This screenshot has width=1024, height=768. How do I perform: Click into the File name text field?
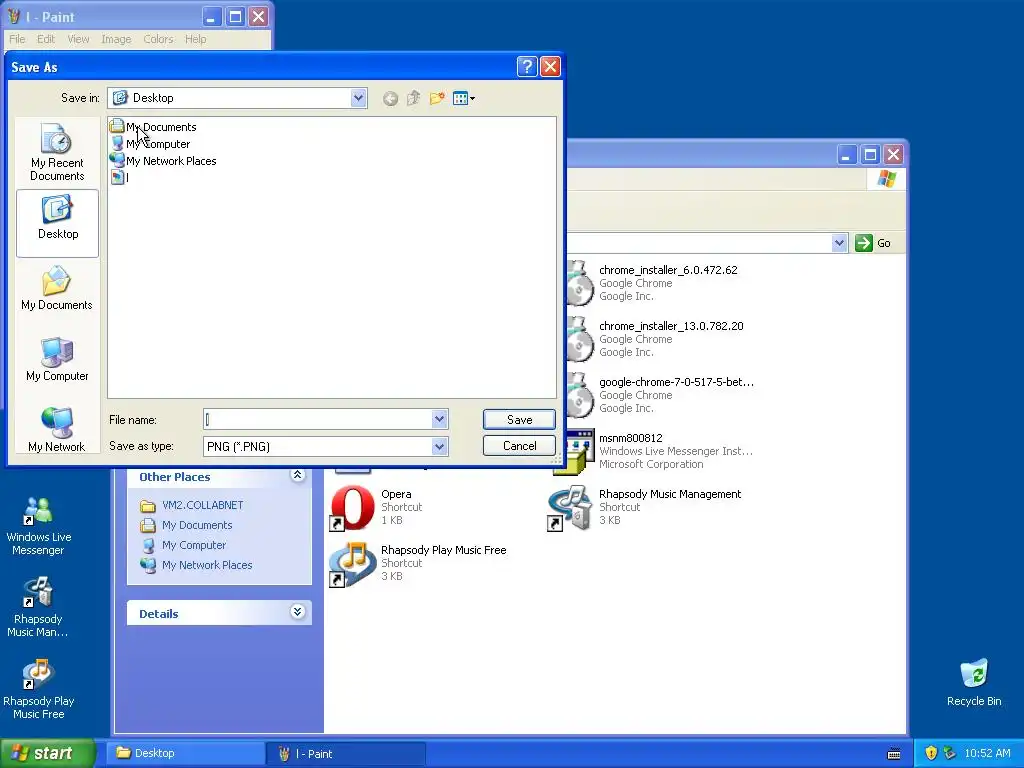click(x=318, y=419)
